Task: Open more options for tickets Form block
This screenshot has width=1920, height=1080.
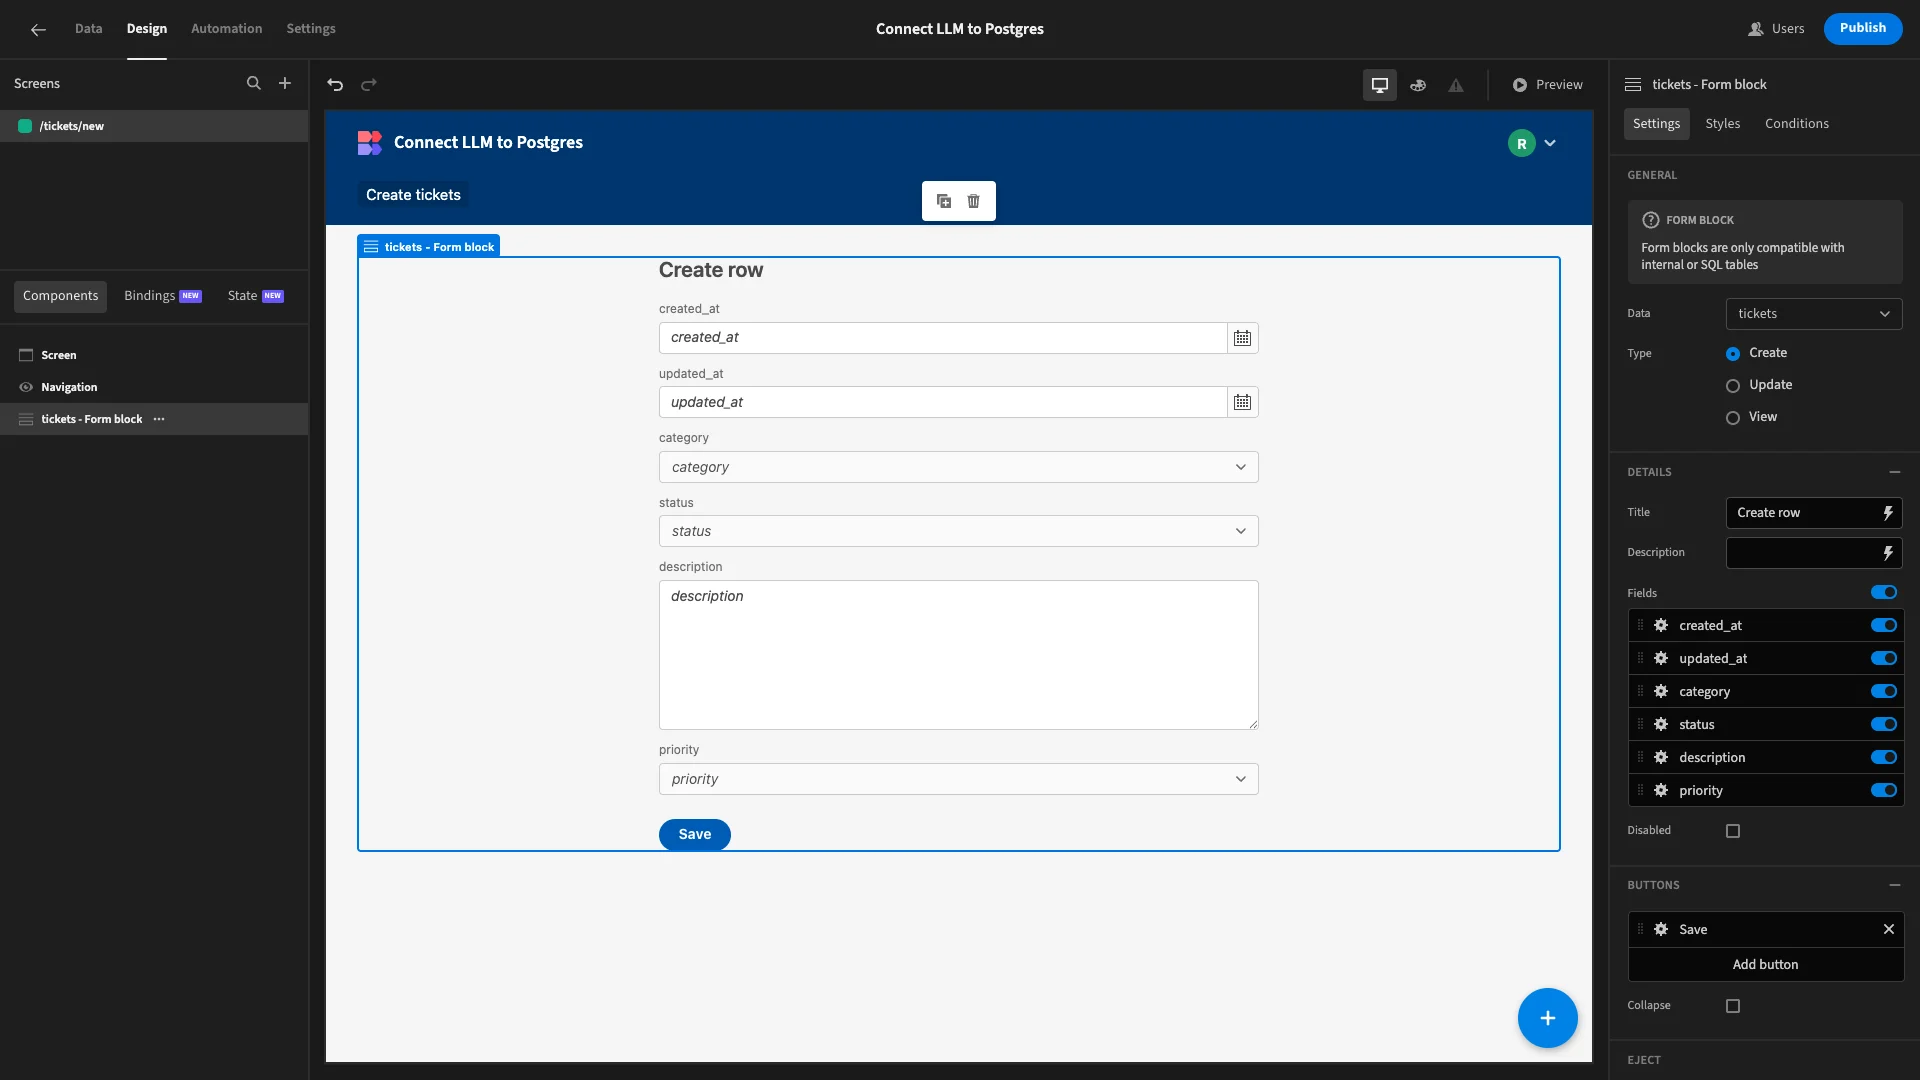Action: tap(159, 419)
